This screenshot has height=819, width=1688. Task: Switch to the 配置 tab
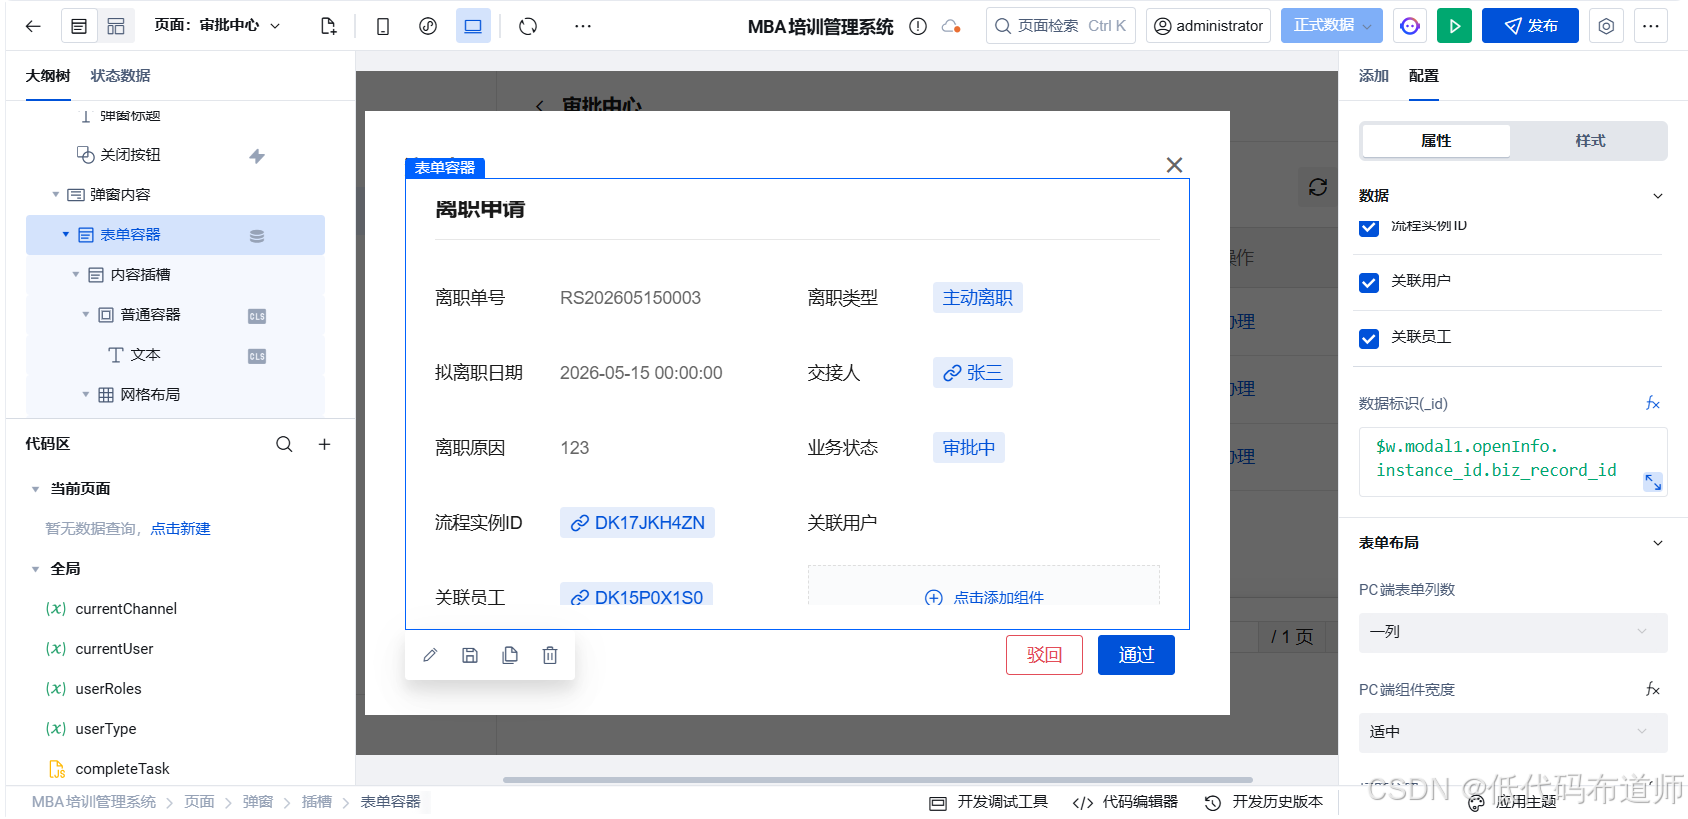click(1423, 76)
